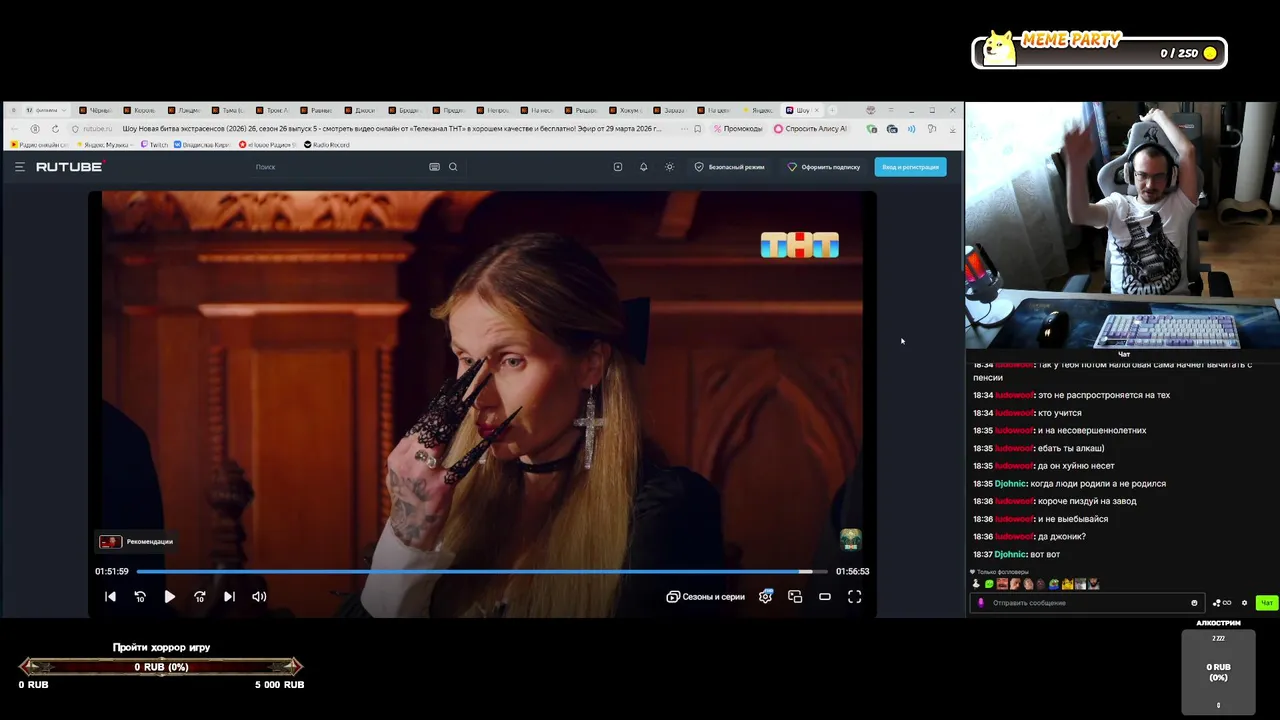Switch to the active "Шоу" browser tab

802,110
